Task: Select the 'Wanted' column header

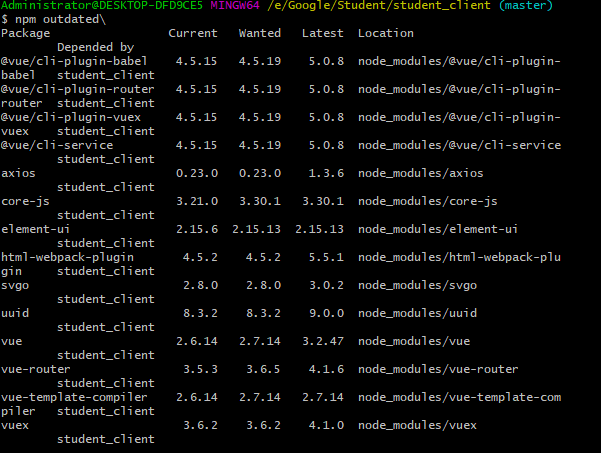Action: [x=260, y=33]
